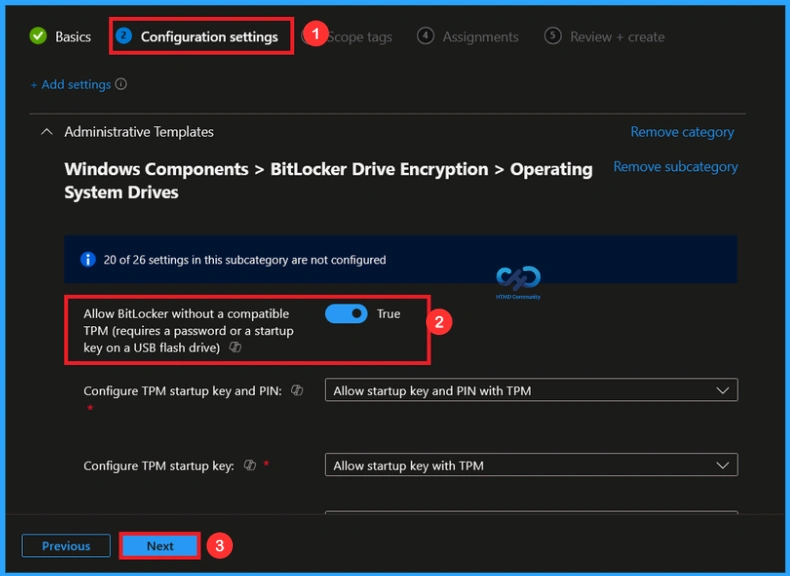
Task: Click the 'Allow BitLocker without a compatible TPM' label
Action: point(188,331)
